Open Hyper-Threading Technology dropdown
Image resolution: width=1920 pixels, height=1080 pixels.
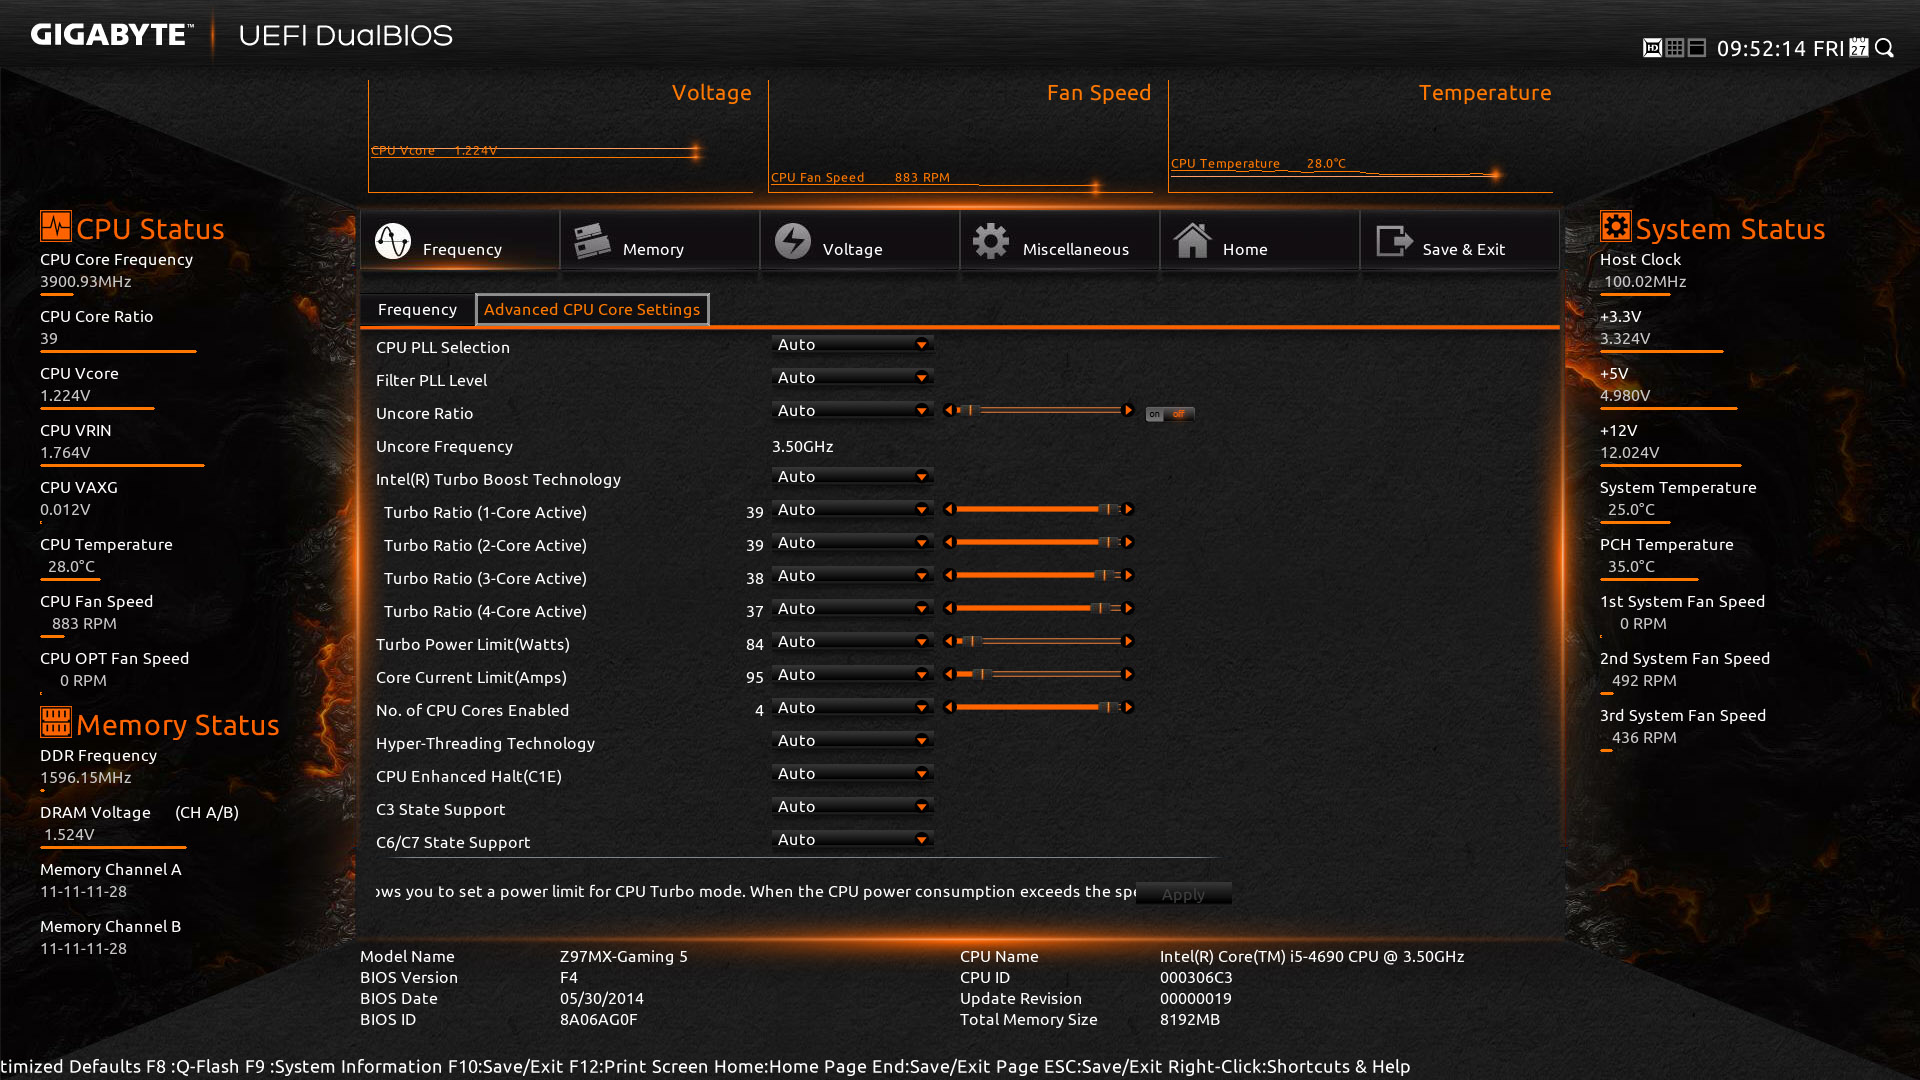852,741
